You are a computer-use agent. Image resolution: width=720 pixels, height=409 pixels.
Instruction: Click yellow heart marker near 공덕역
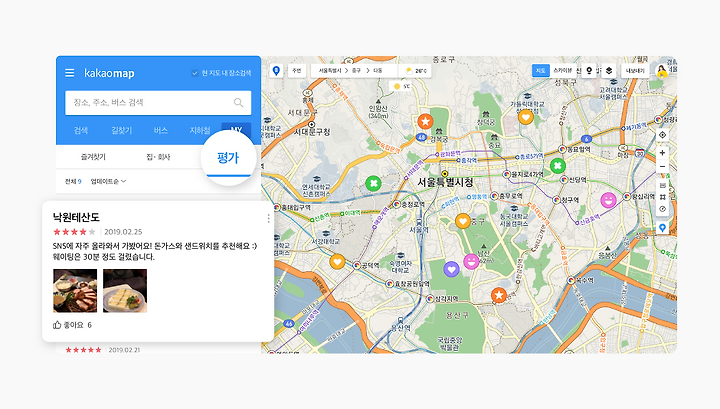pos(338,262)
